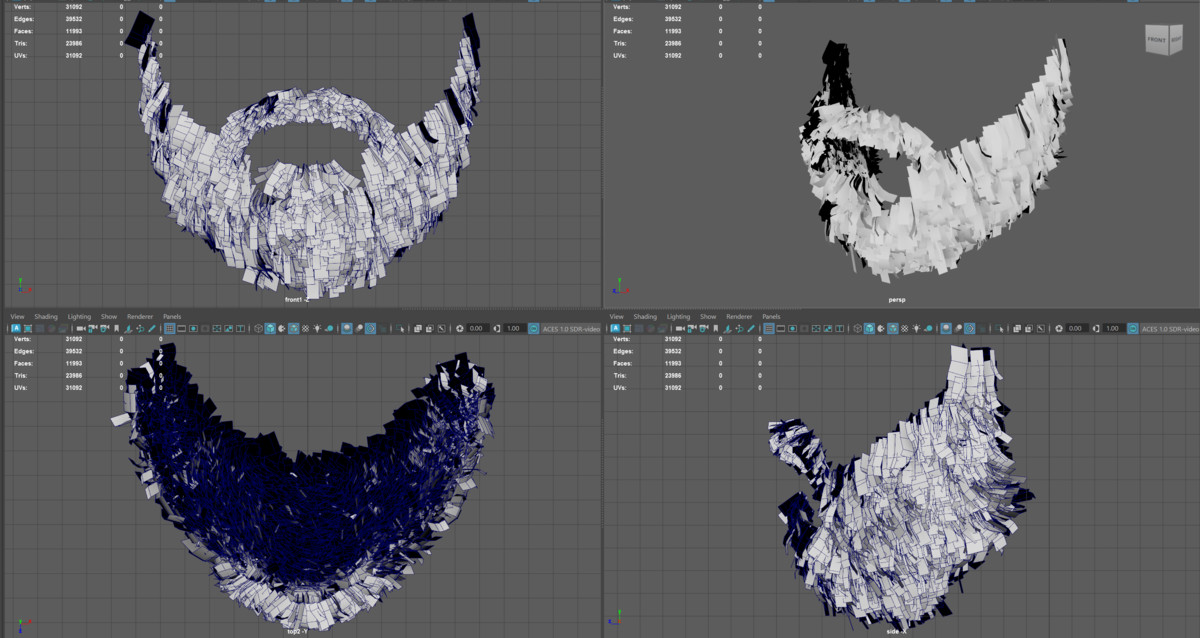The image size is (1200, 638).
Task: Open the Panels menu of the side-X panel
Action: (772, 316)
